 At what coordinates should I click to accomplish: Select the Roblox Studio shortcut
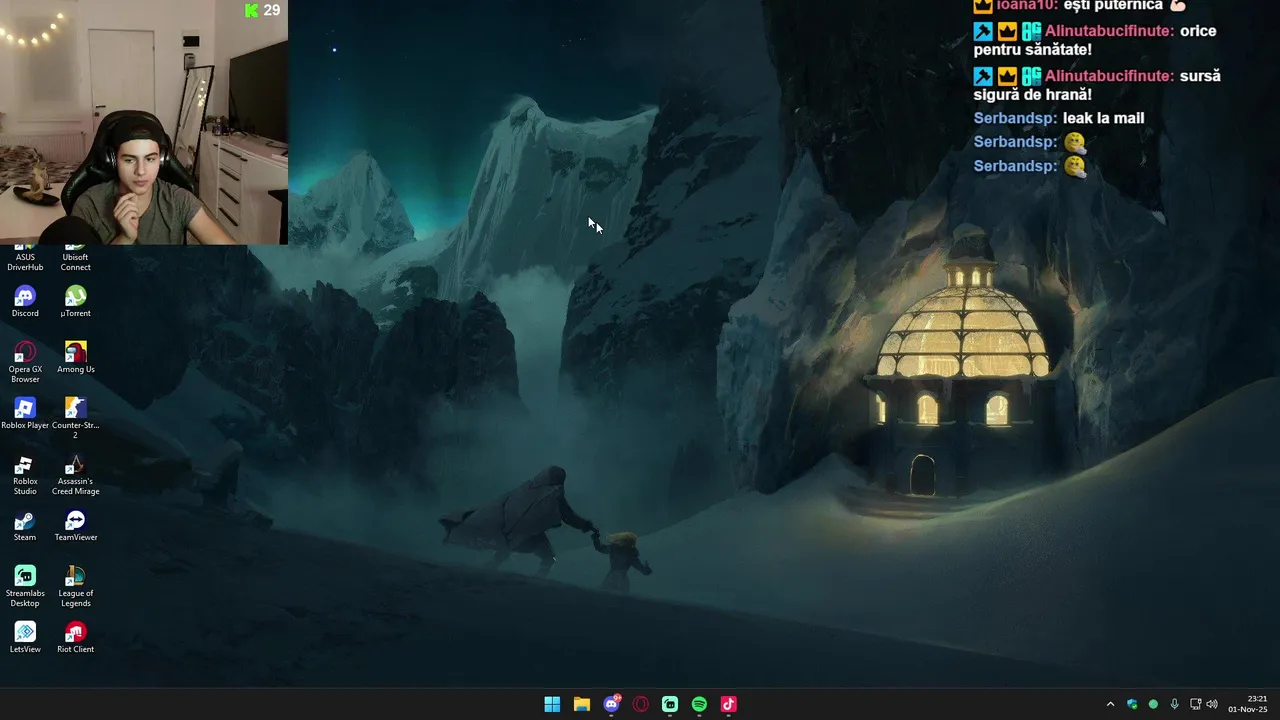pyautogui.click(x=25, y=475)
